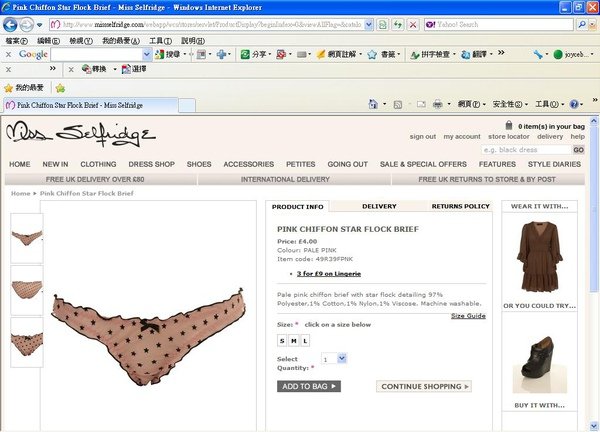600x432 pixels.
Task: Select size M
Action: pos(293,341)
